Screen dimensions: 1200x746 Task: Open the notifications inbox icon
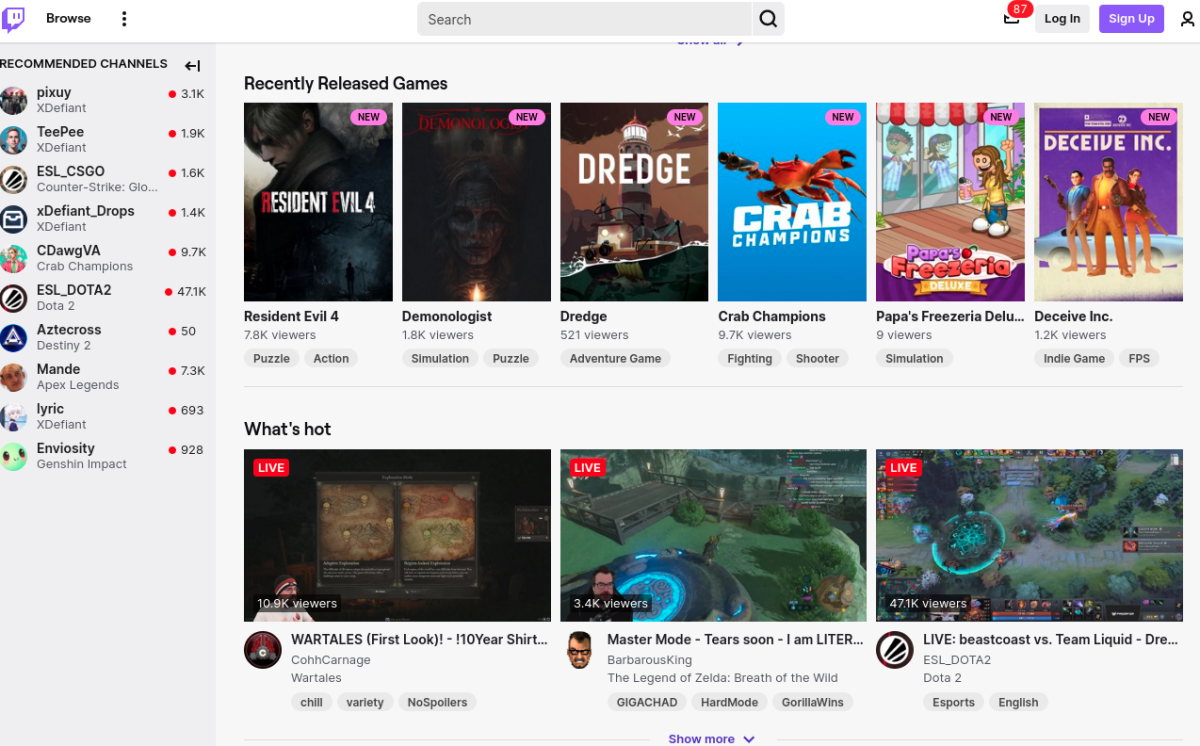(1011, 19)
